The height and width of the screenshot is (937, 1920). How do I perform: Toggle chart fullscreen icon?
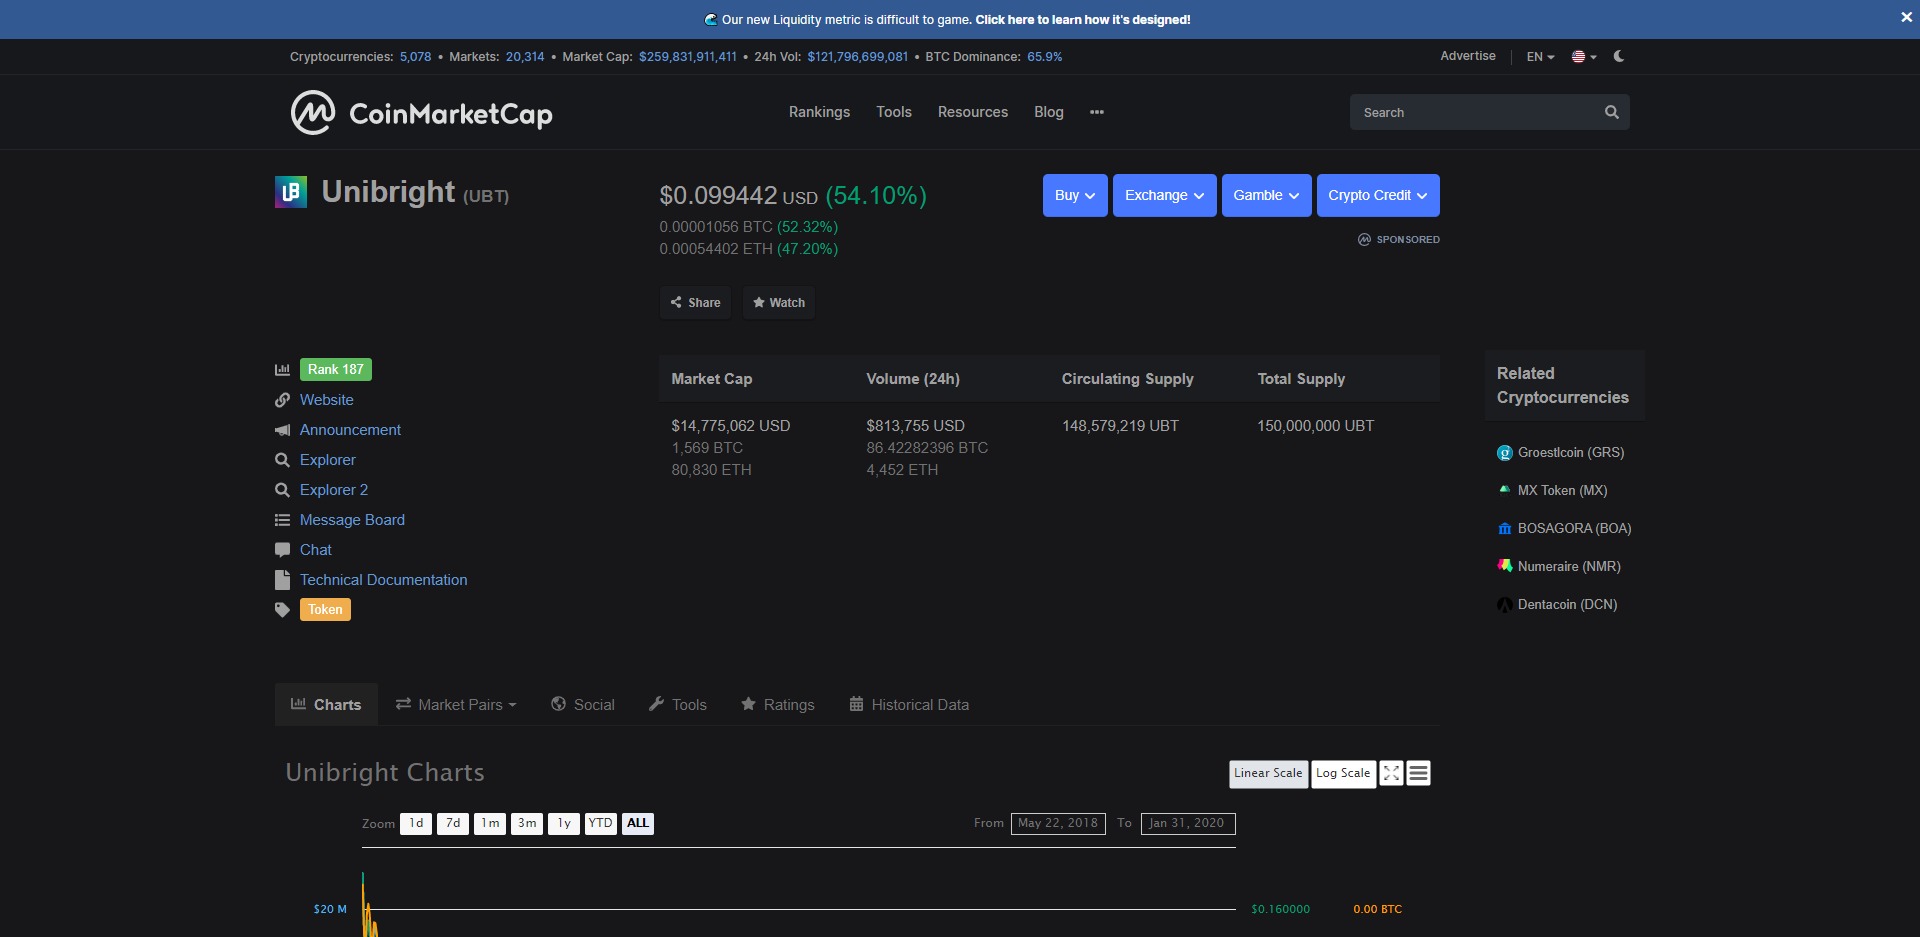click(1391, 774)
